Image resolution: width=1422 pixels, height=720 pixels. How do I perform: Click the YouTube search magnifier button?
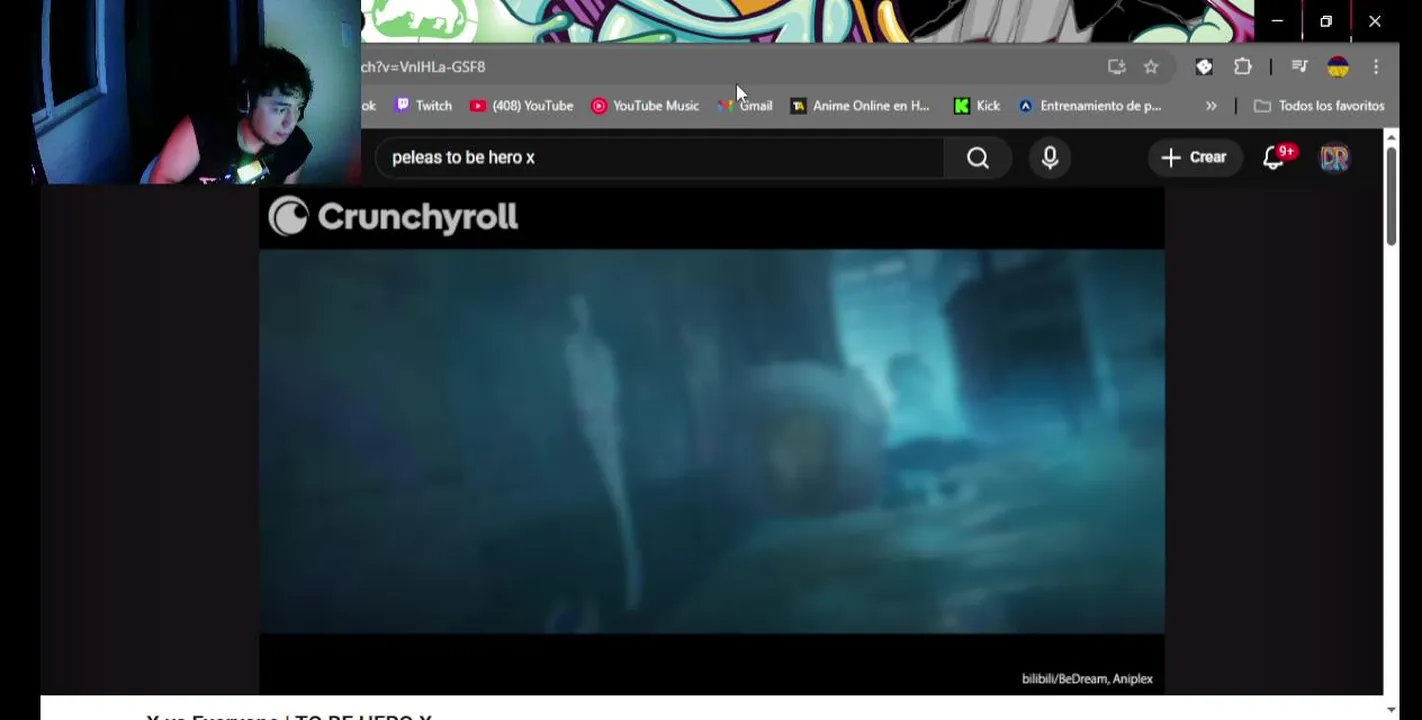point(977,157)
